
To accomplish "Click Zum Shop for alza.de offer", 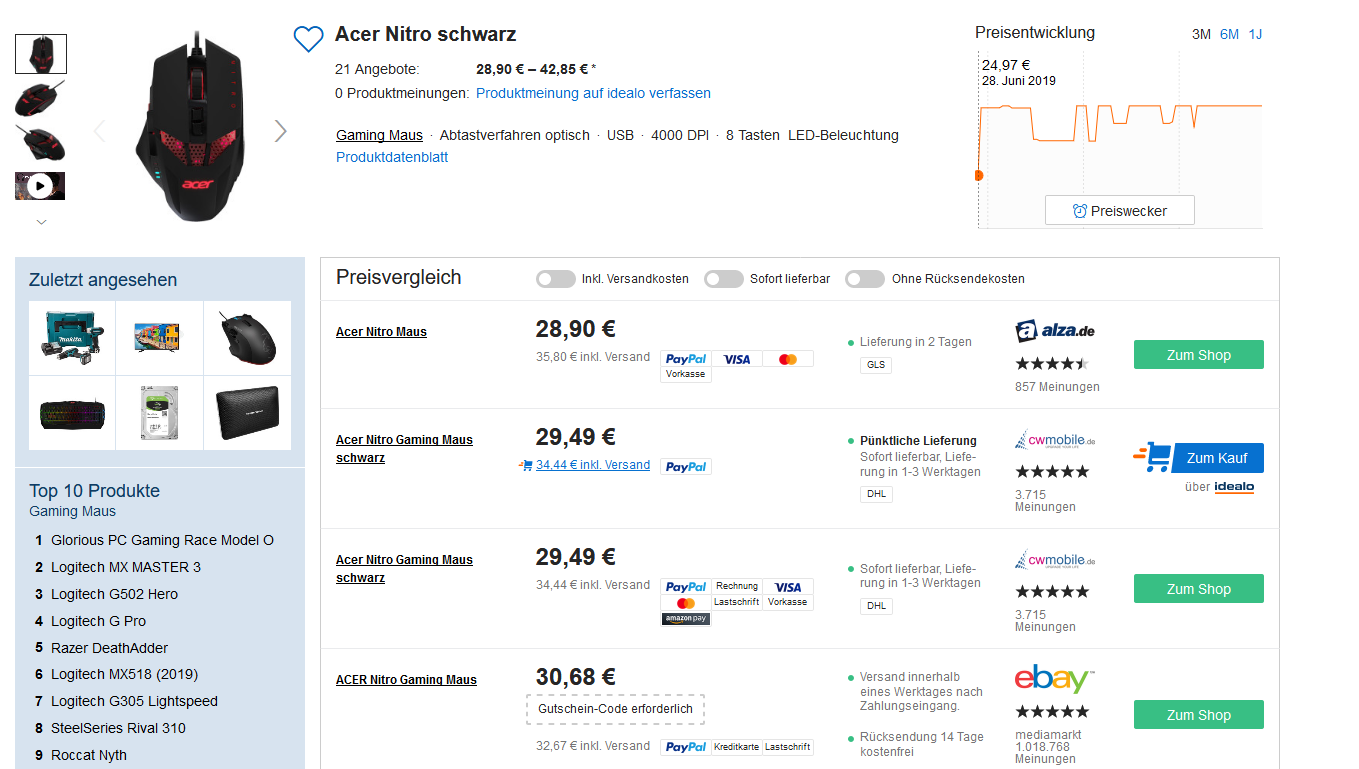I will tap(1198, 355).
